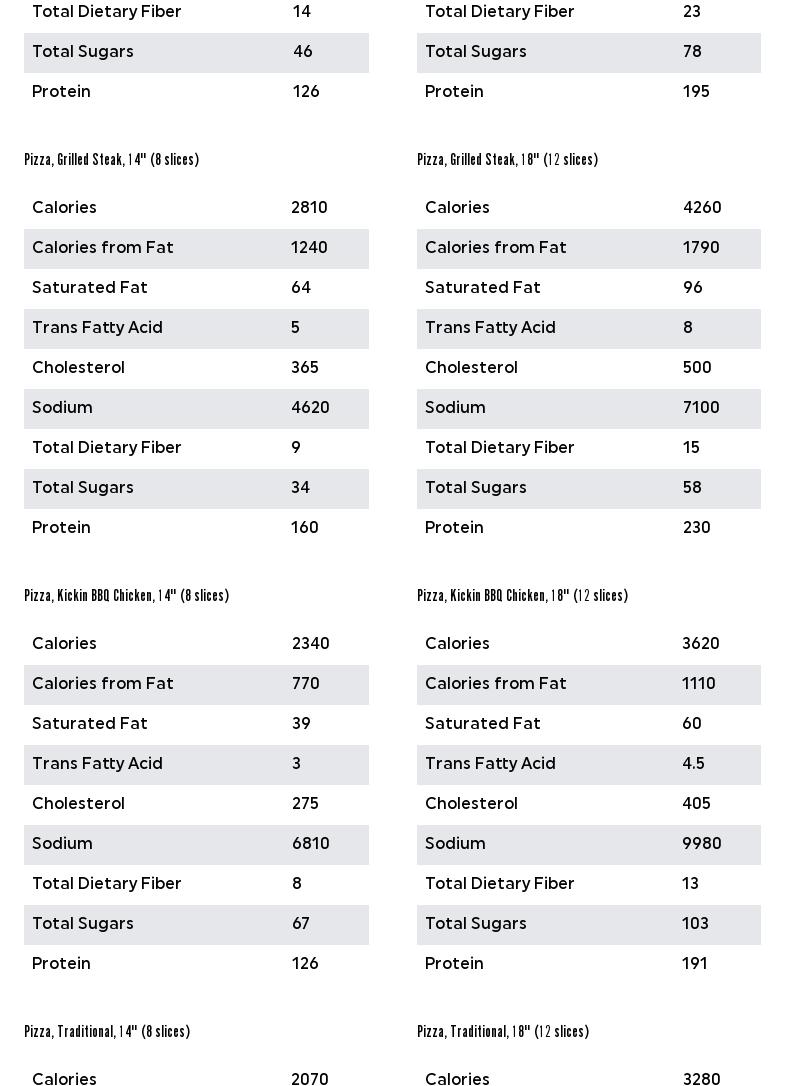This screenshot has width=785, height=1086.
Task: Select the 9980 sodium value for Kickin BBQ Chicken
Action: (x=702, y=844)
